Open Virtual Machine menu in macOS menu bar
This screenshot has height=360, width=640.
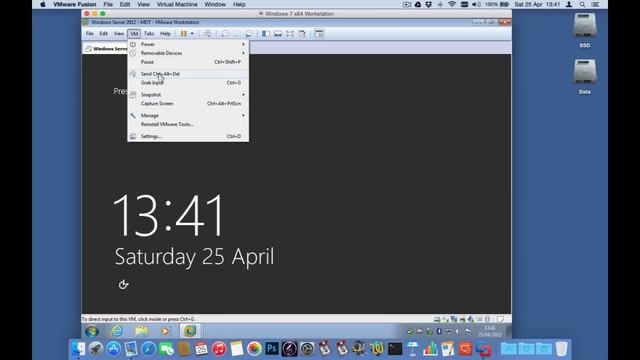coord(177,4)
